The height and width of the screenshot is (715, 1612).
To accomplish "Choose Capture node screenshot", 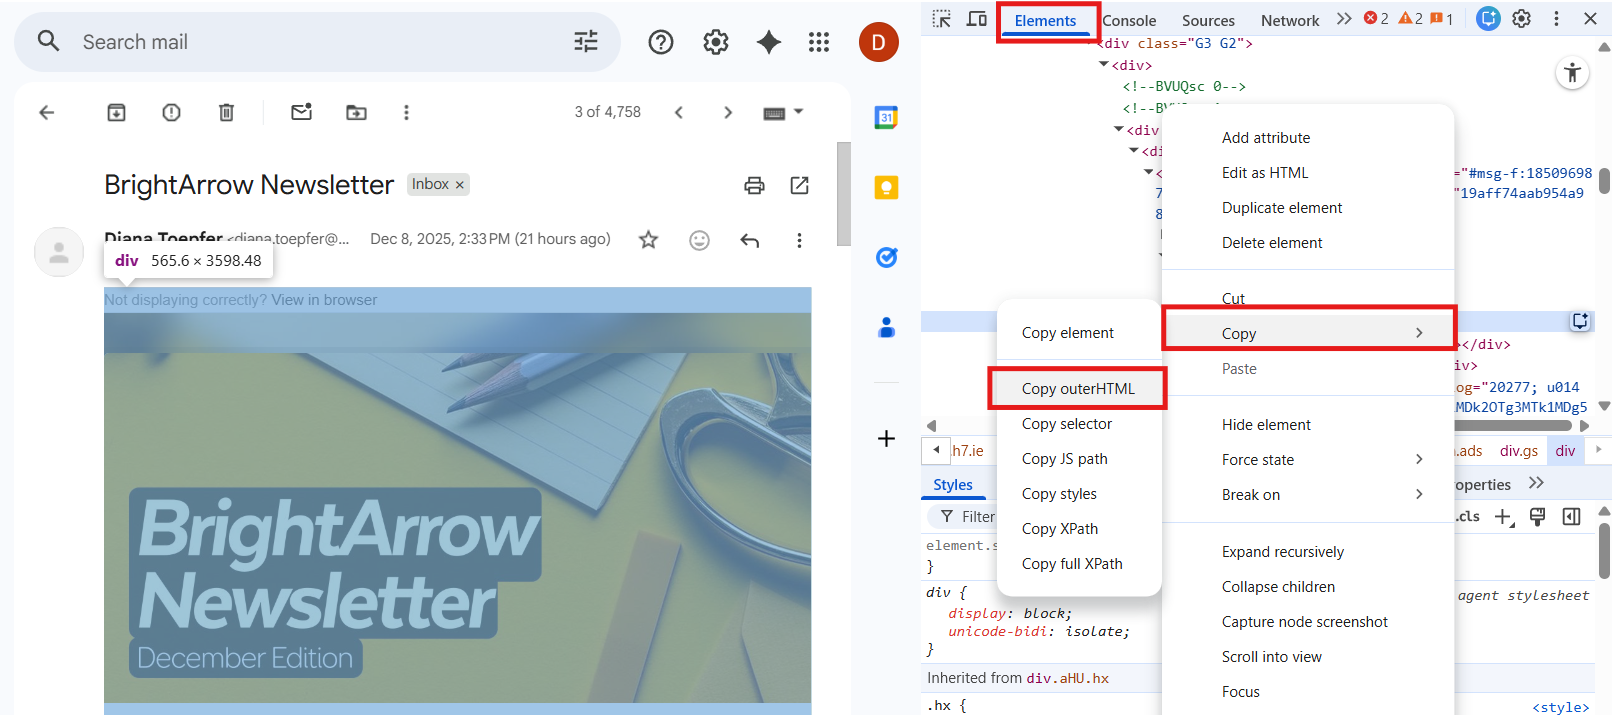I will (1308, 622).
